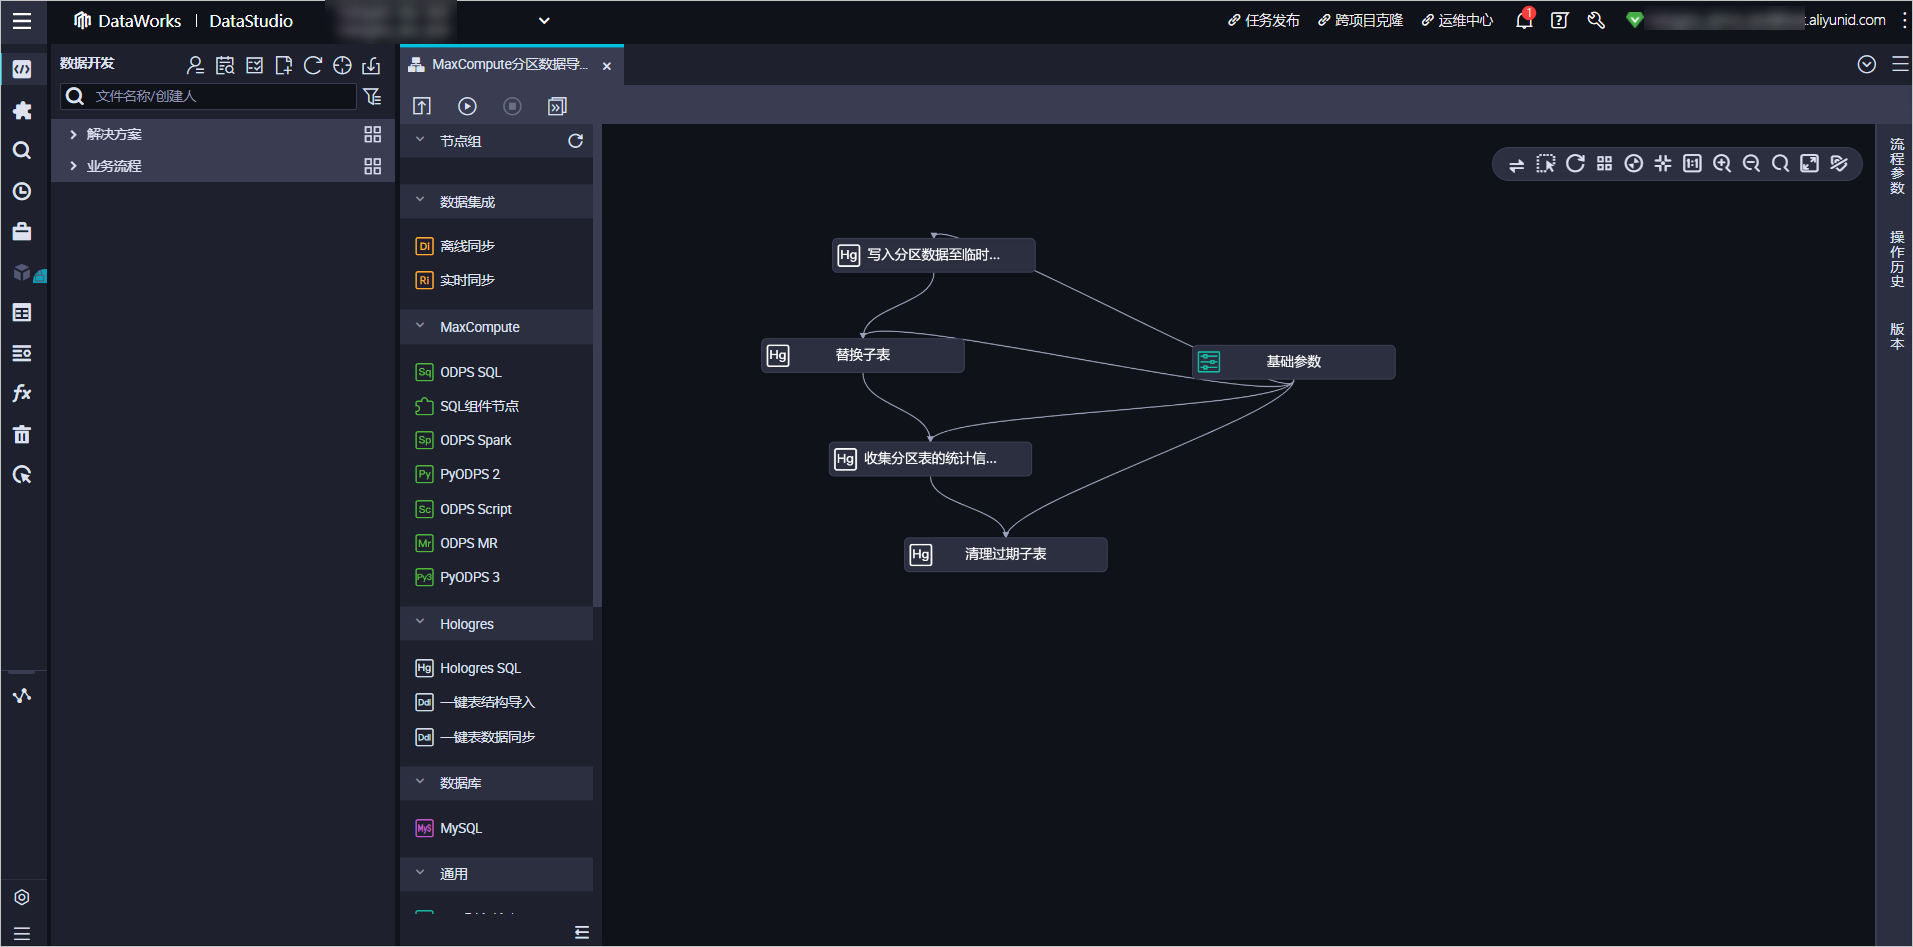This screenshot has height=947, width=1913.
Task: Open the 跨项目克隆 link
Action: [1360, 21]
